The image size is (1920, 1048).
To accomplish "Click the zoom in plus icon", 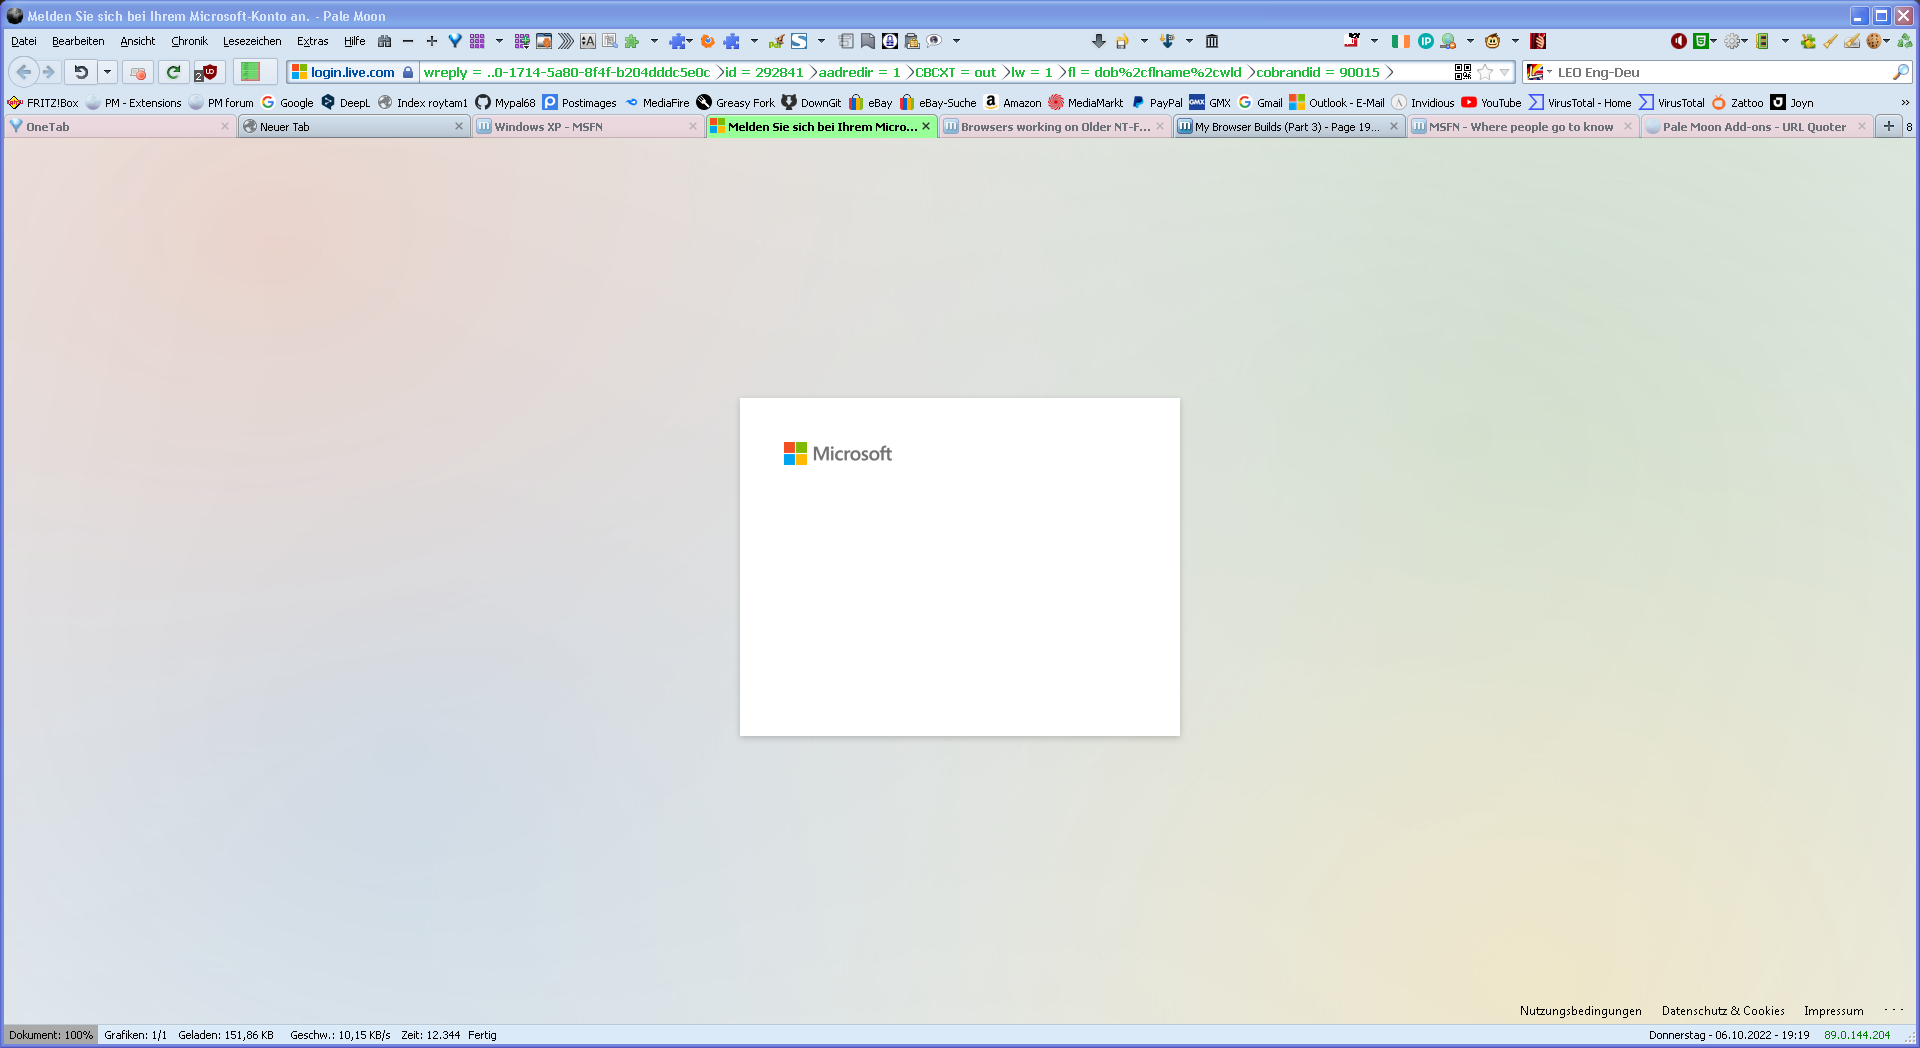I will [432, 41].
